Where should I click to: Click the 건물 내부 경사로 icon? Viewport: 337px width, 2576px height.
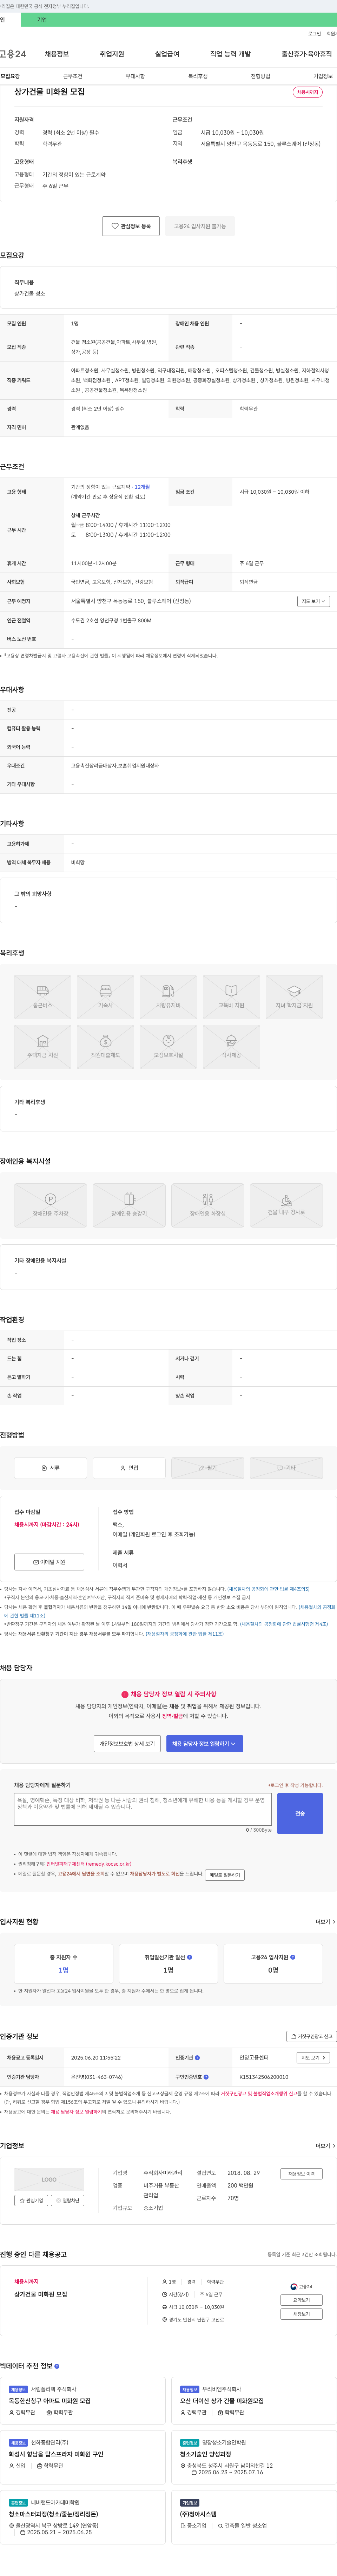(286, 1205)
